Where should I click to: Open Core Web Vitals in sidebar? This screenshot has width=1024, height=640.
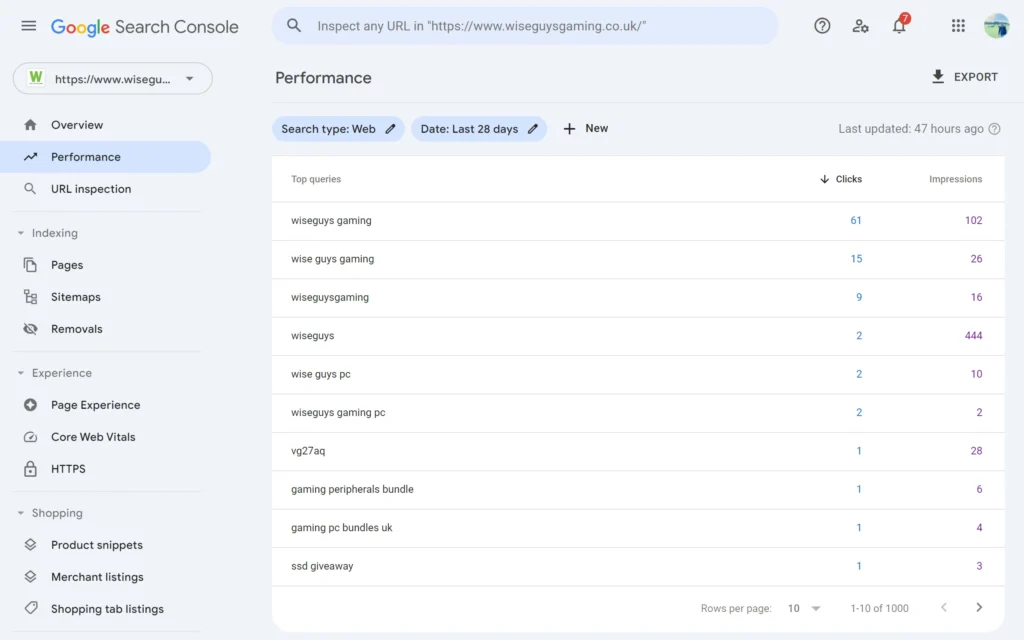tap(93, 437)
